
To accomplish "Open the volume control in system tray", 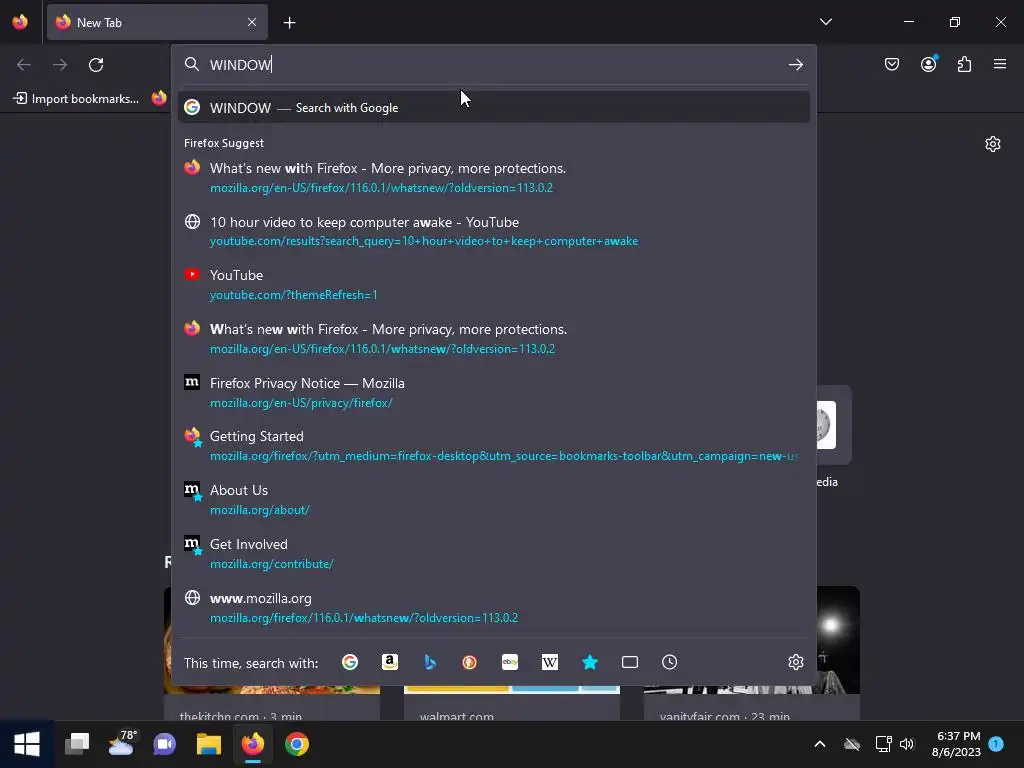I will (x=907, y=744).
